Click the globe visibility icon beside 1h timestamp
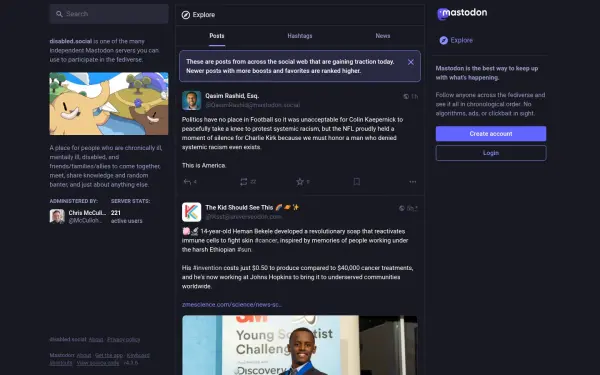This screenshot has height=375, width=600. [406, 96]
